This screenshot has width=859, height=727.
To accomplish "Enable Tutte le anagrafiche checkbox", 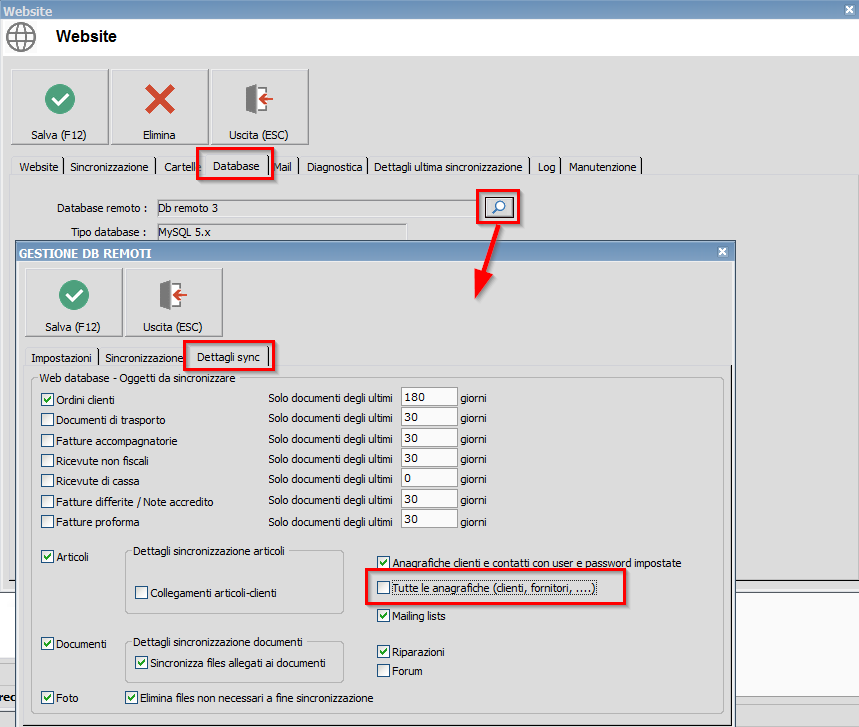I will pyautogui.click(x=383, y=588).
